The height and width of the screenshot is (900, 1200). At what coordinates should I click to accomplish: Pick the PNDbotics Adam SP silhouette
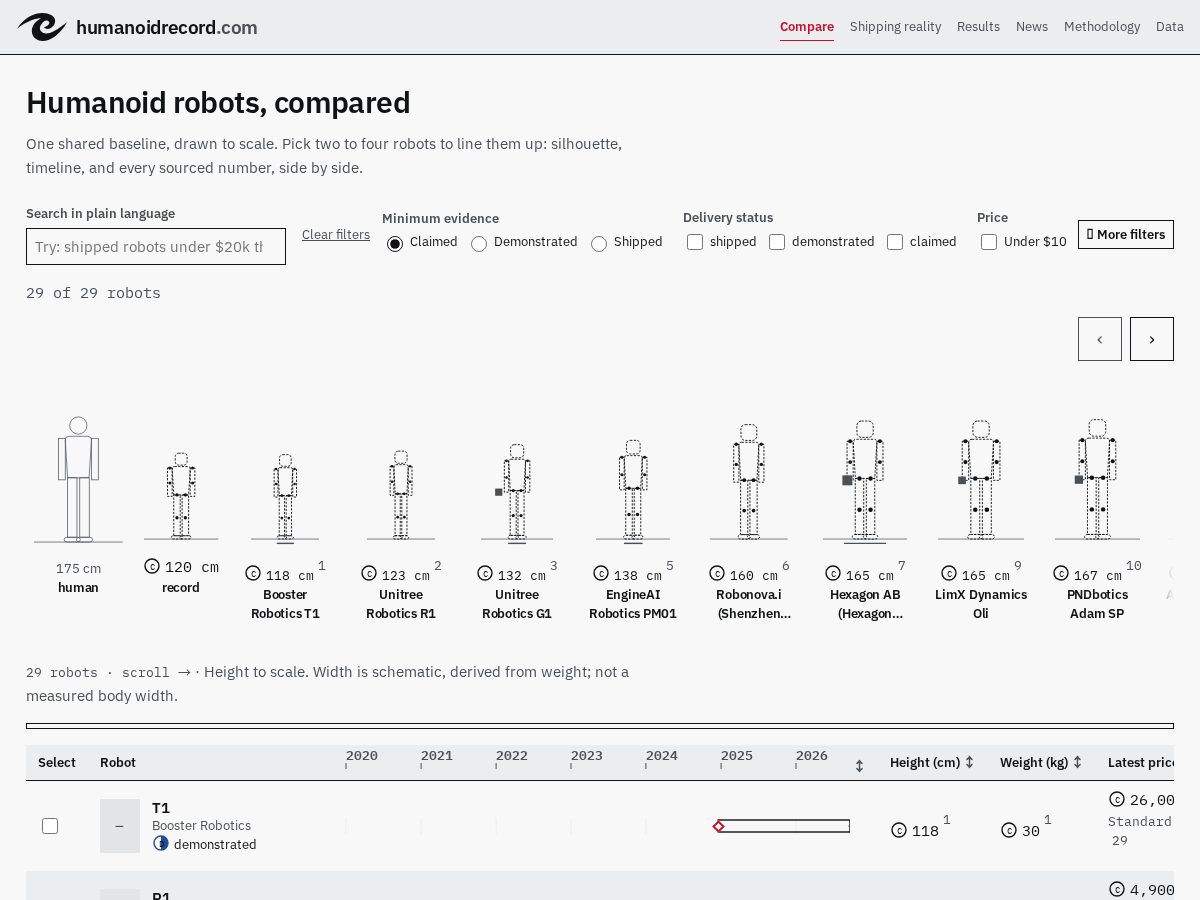(x=1097, y=479)
